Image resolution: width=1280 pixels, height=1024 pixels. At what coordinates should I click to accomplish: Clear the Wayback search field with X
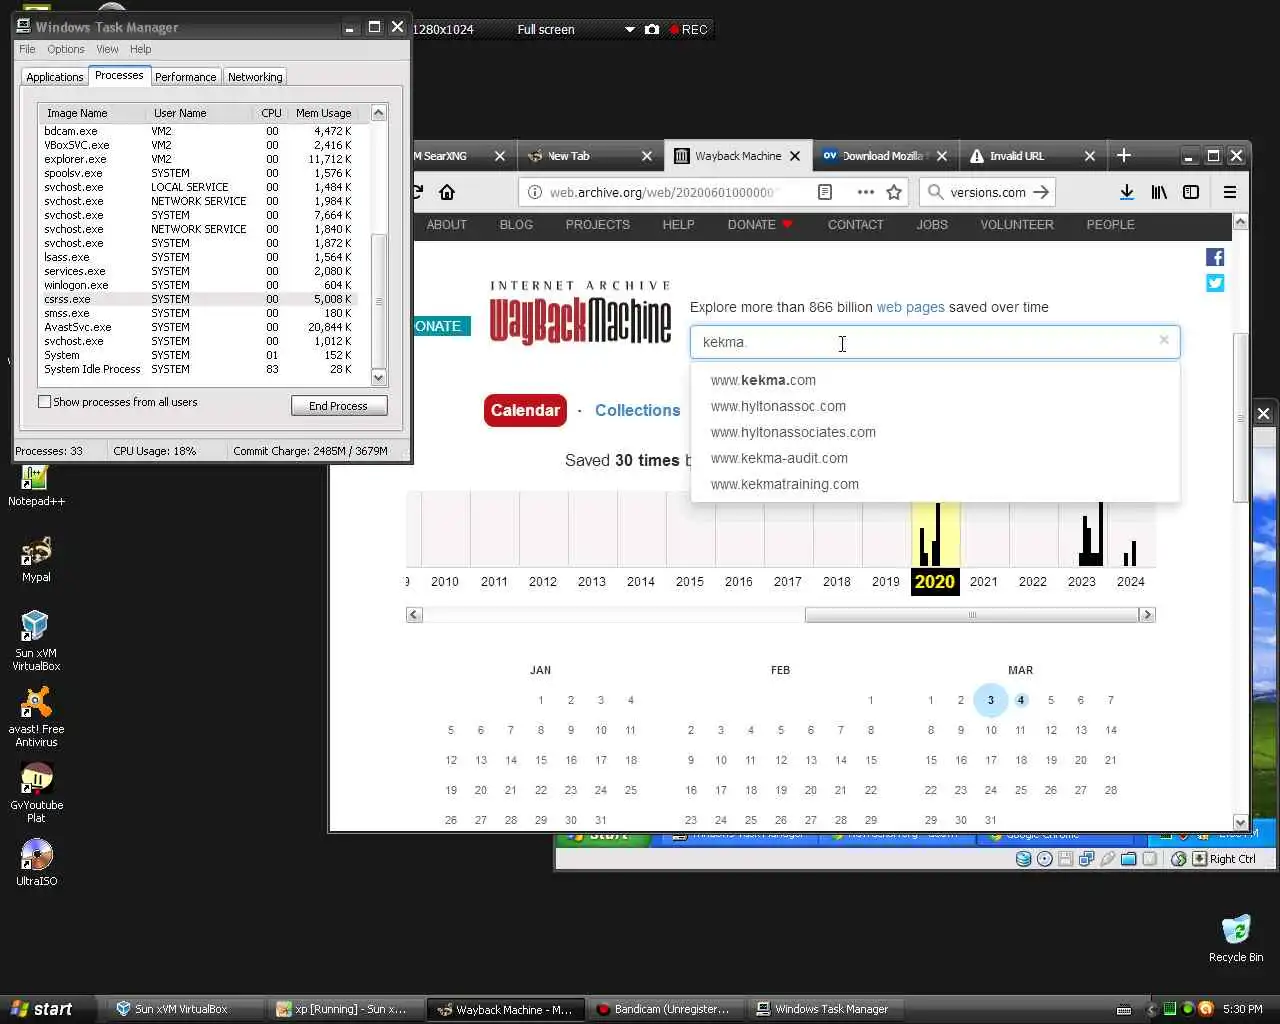[1164, 340]
